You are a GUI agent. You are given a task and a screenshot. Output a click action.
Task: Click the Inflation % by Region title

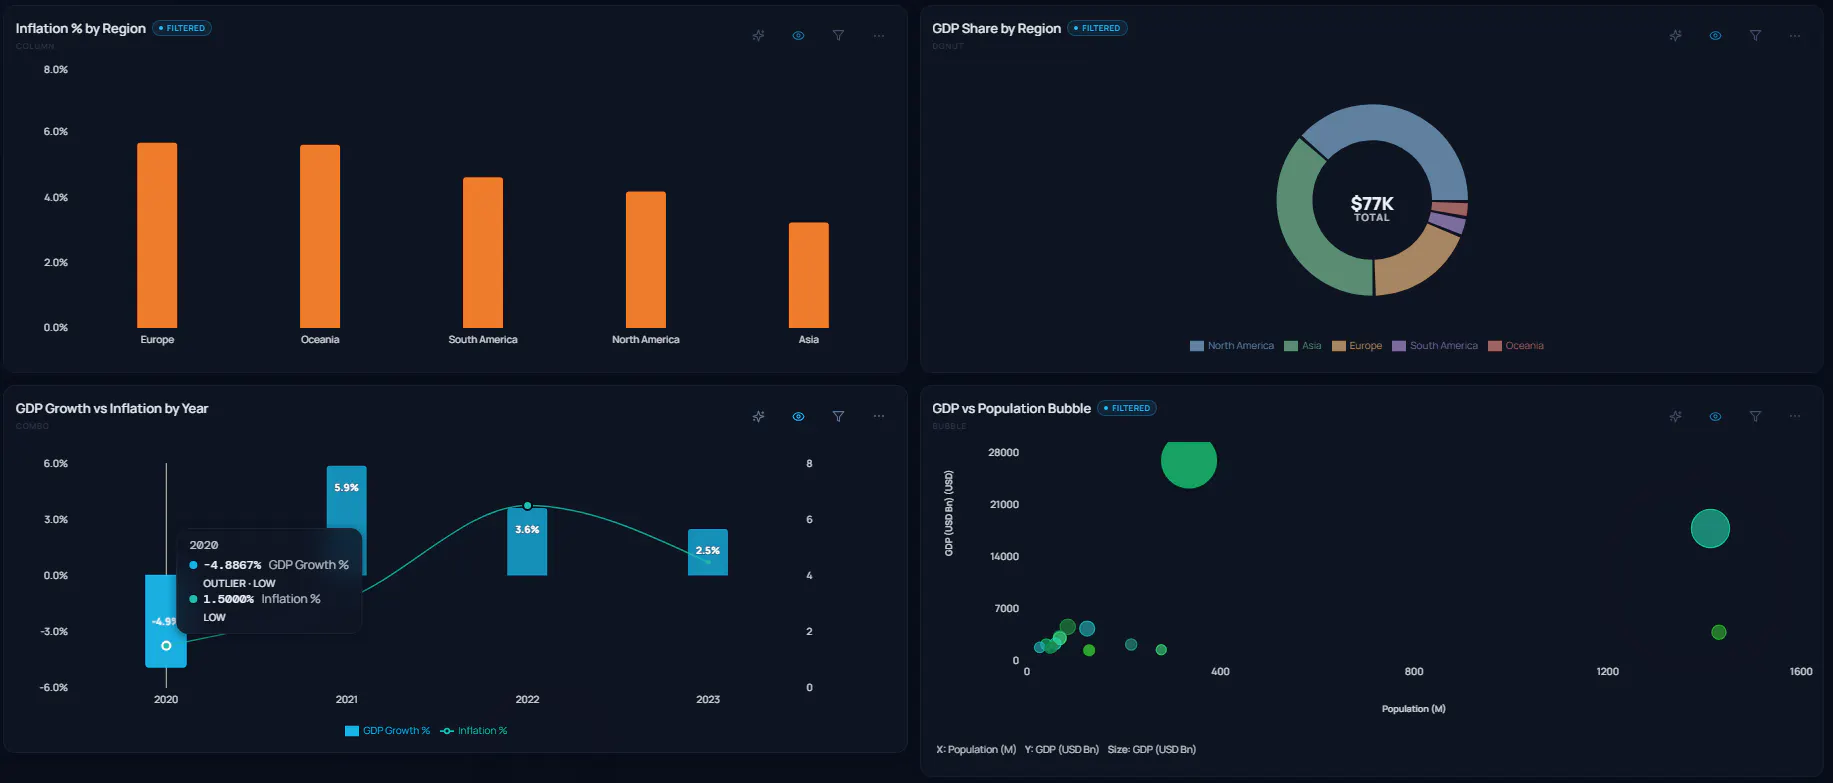[81, 28]
